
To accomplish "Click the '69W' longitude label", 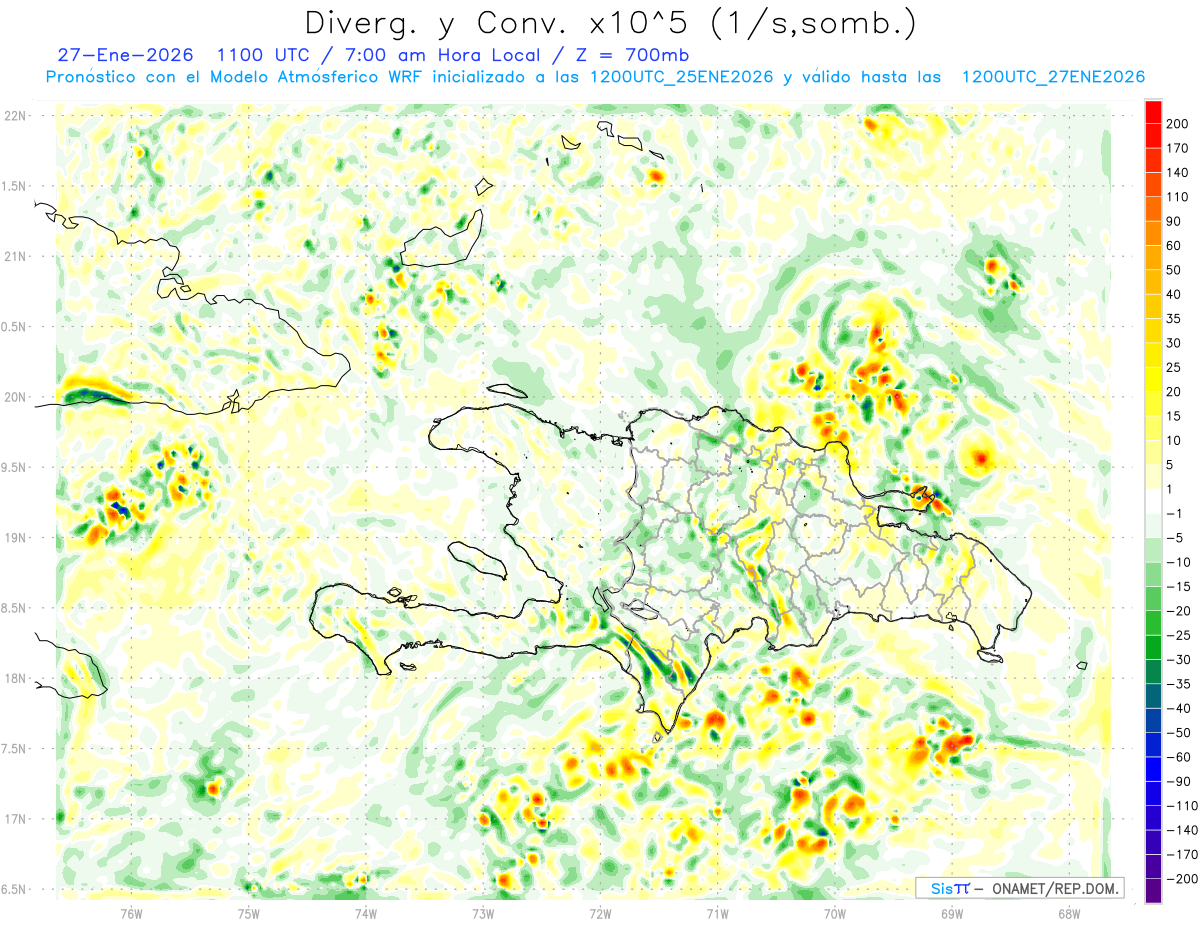I will [952, 914].
